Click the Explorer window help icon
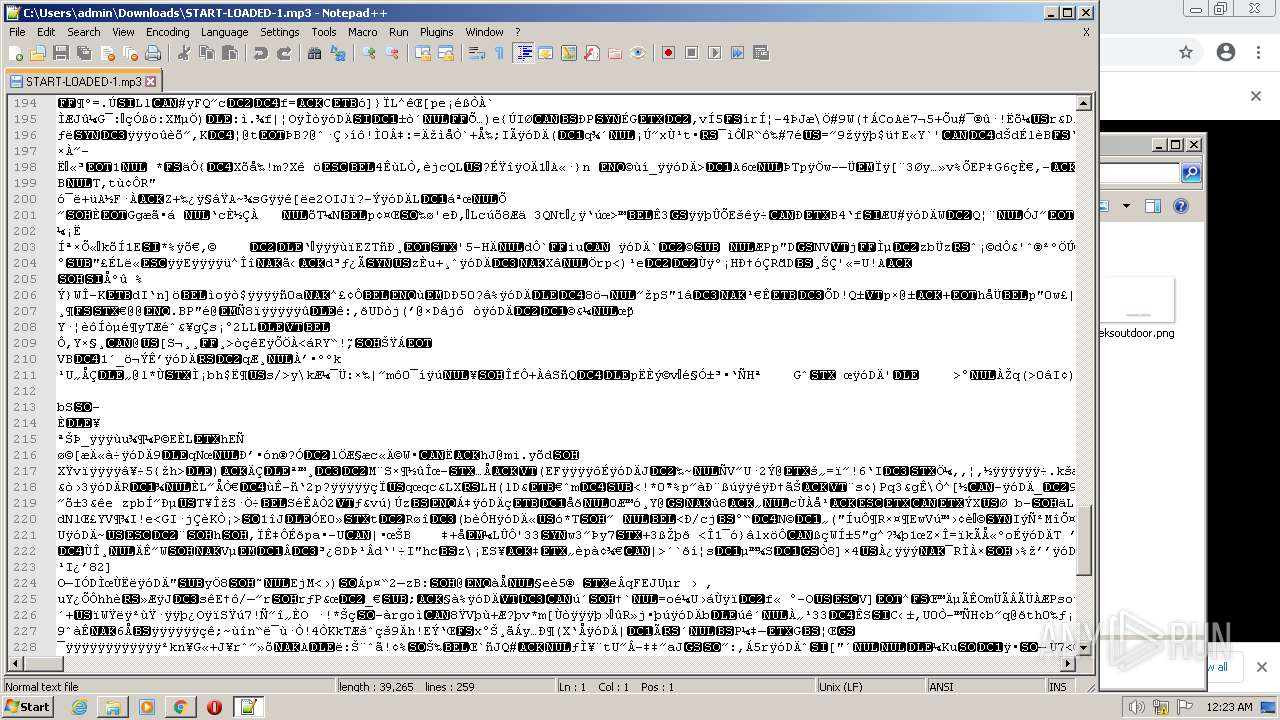Screen dimensions: 1280x720 point(1180,206)
